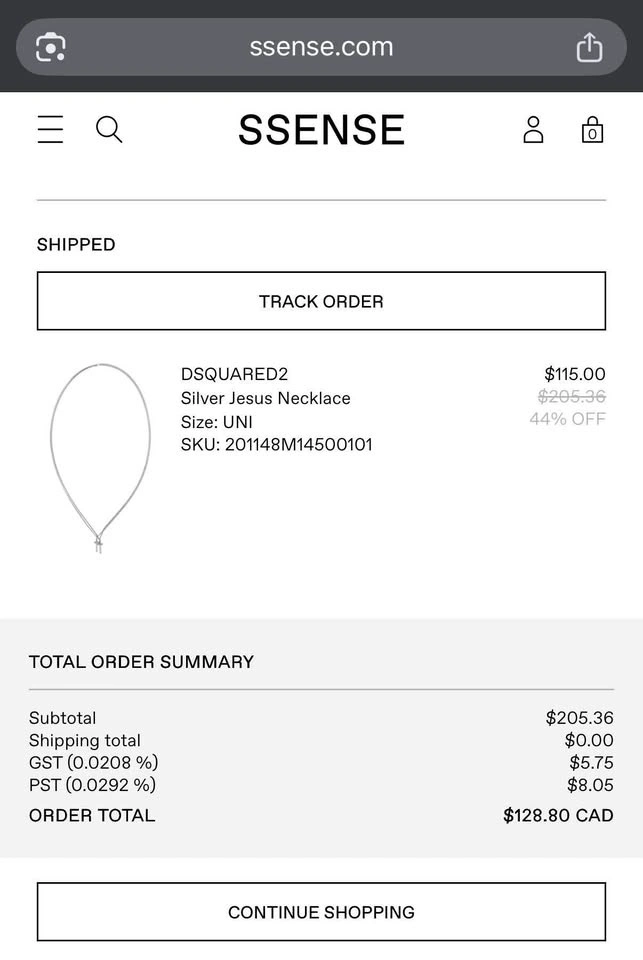Go to the SSENSE logo homepage
The height and width of the screenshot is (960, 643).
click(321, 130)
